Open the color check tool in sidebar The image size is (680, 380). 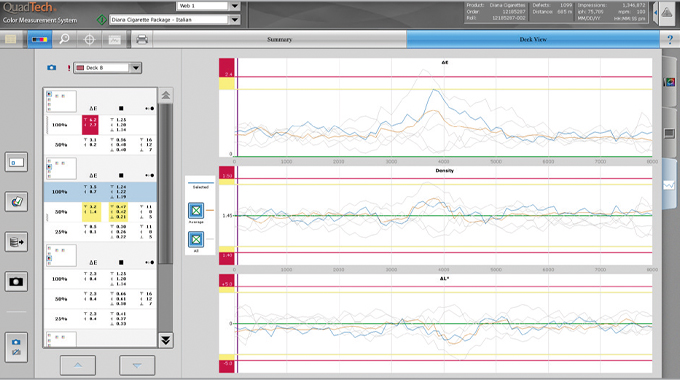click(x=16, y=202)
